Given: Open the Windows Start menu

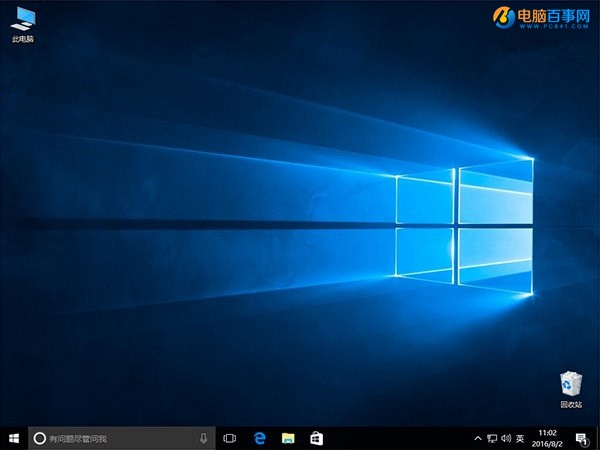Looking at the screenshot, I should [14, 438].
